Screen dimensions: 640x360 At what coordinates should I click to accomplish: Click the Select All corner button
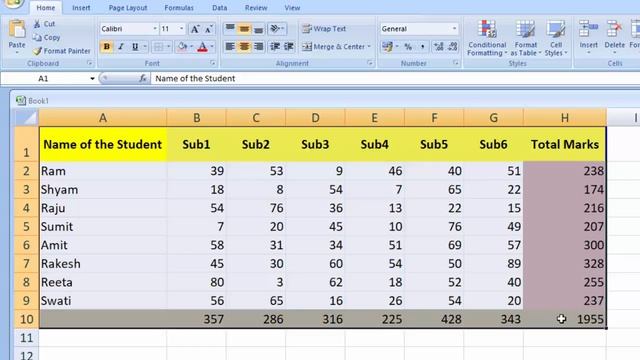pyautogui.click(x=27, y=118)
